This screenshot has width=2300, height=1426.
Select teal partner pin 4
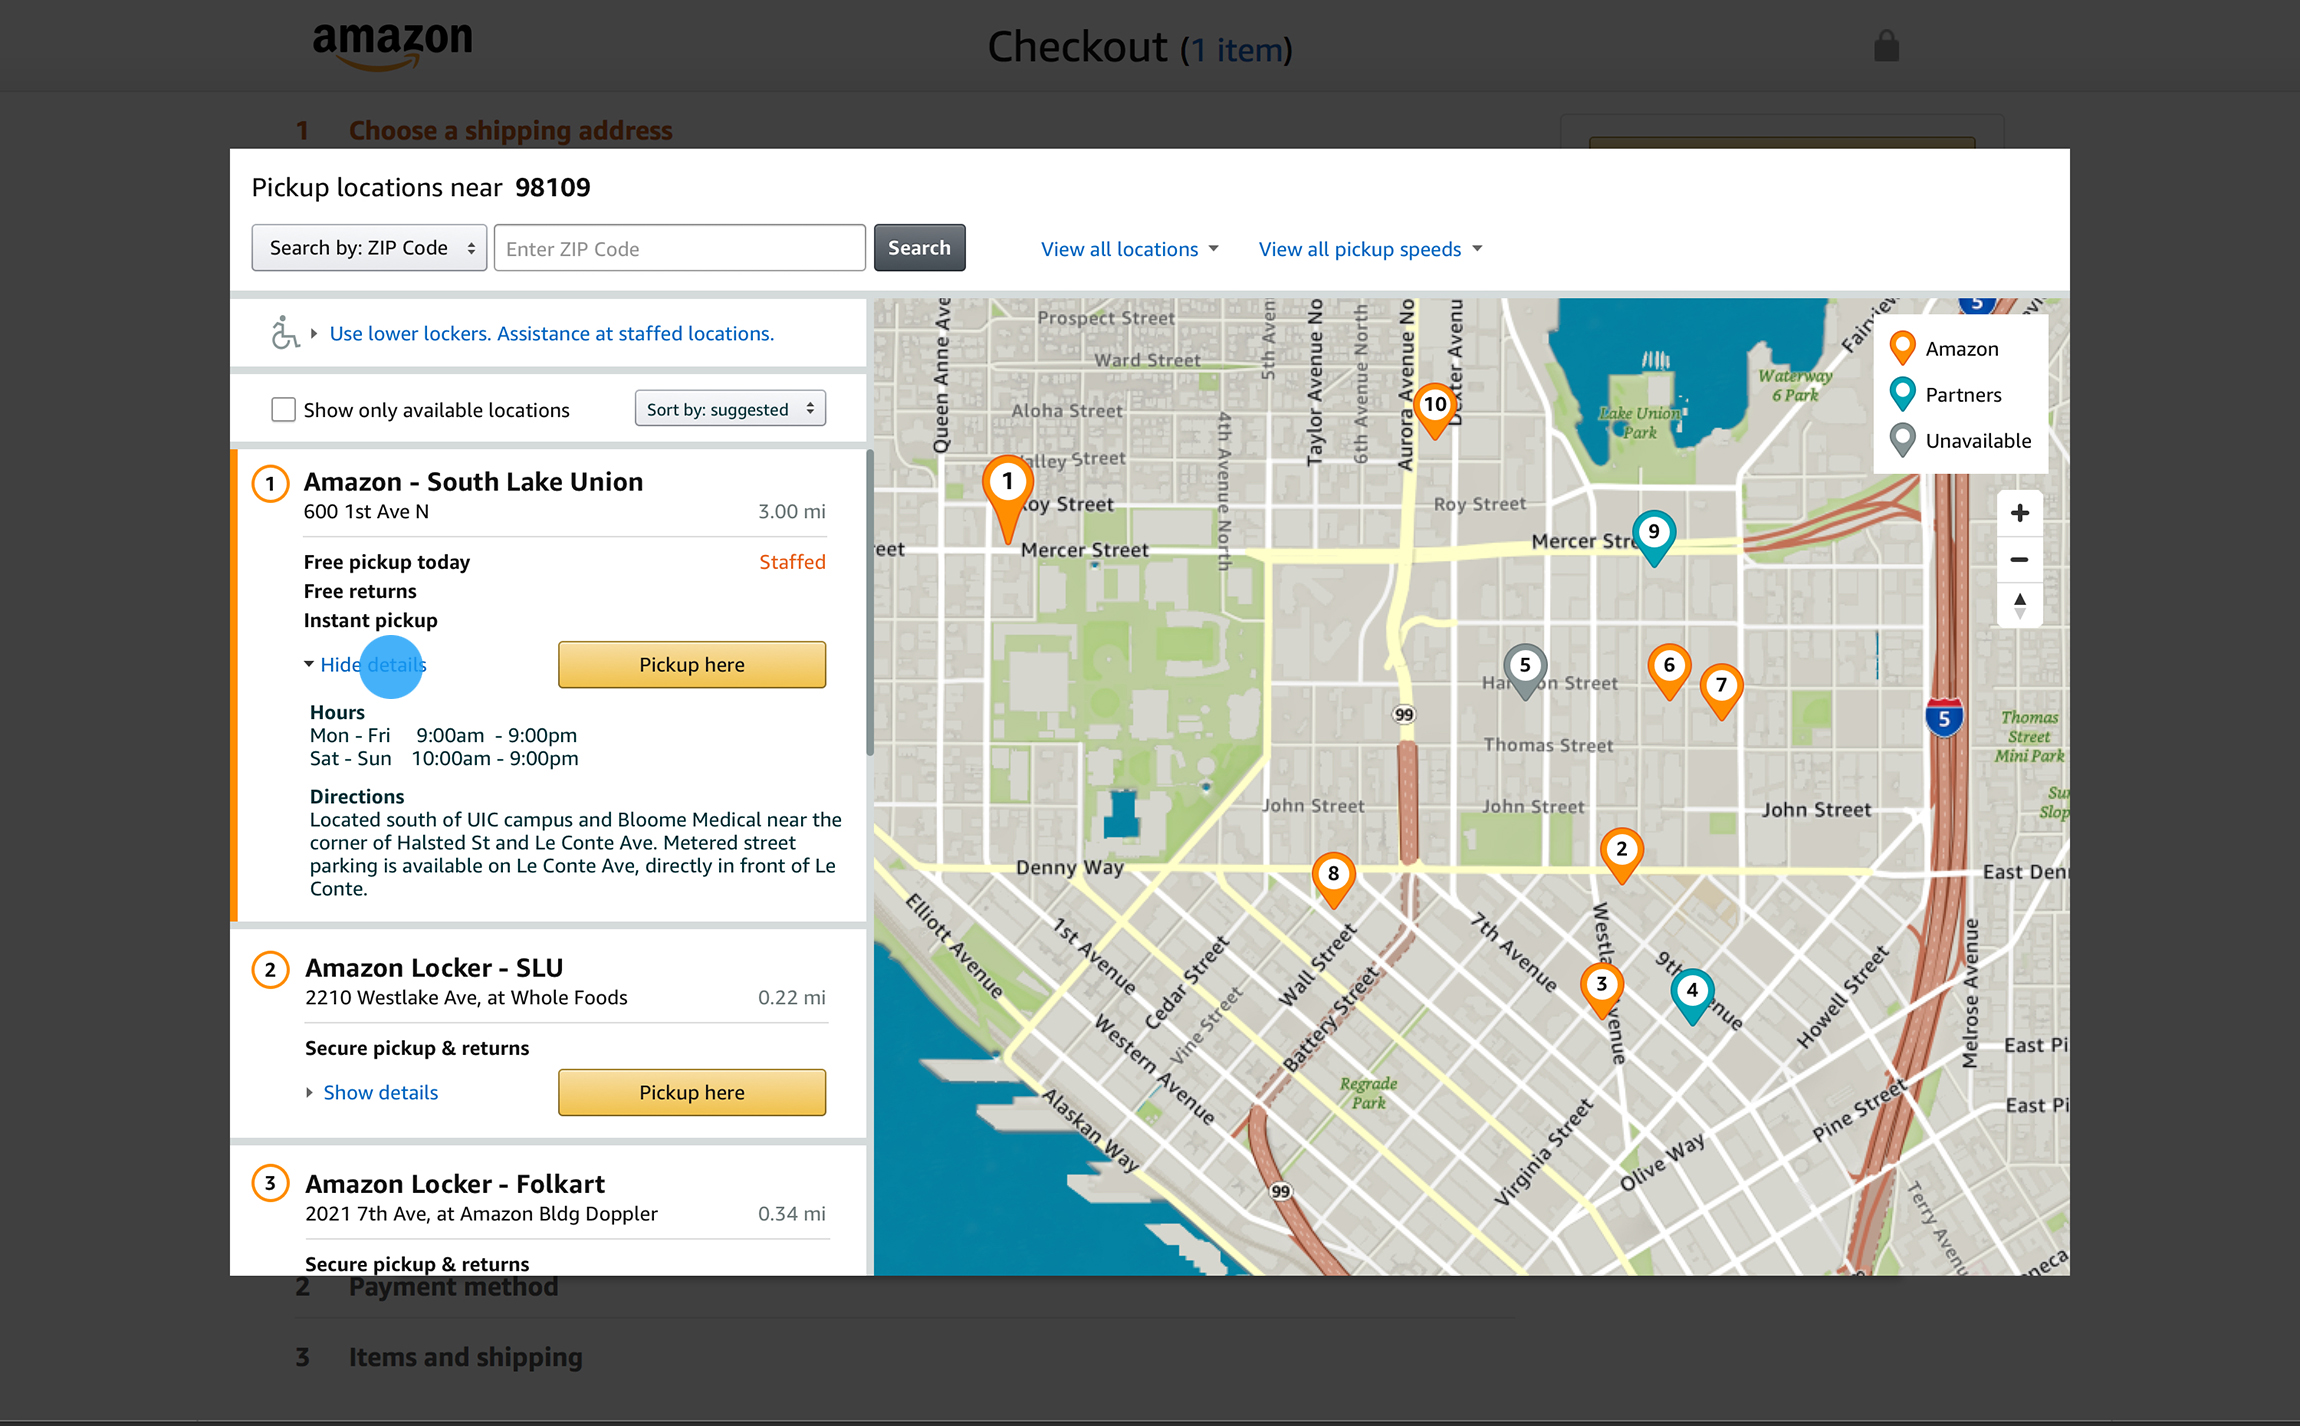1691,992
